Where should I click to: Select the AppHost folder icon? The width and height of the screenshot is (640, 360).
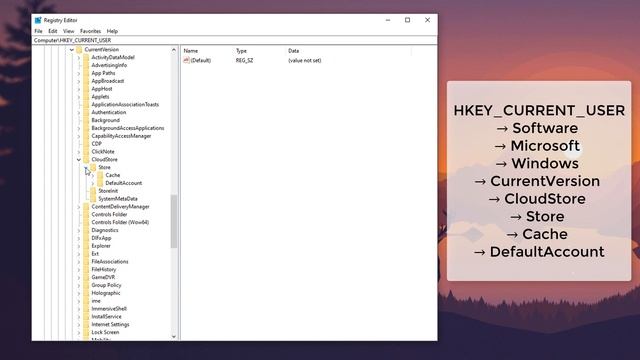86,89
